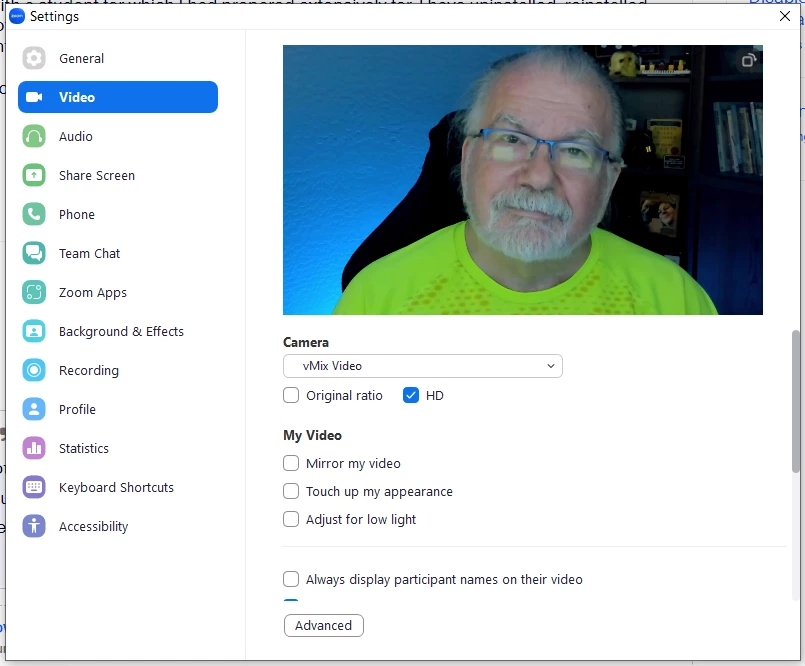Click the General gear icon
Screen dimensions: 805x666
coord(34,58)
